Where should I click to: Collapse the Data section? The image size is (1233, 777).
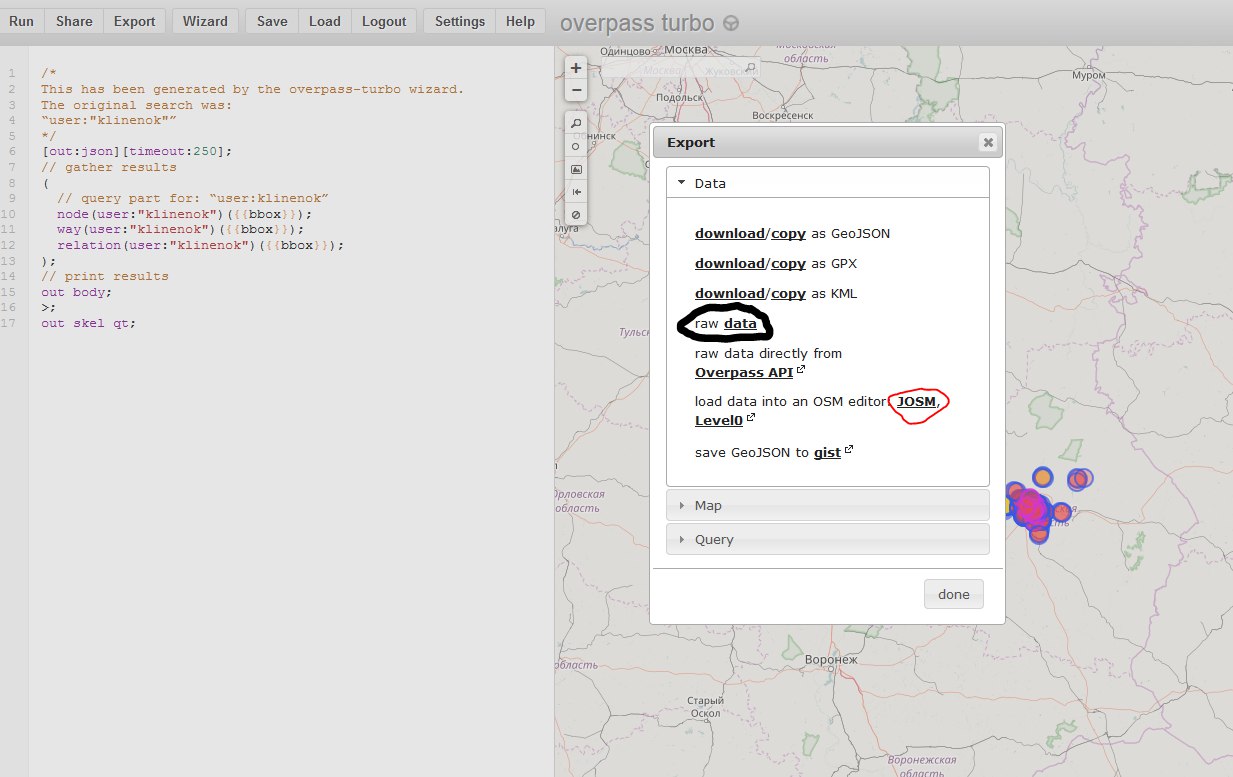point(828,183)
